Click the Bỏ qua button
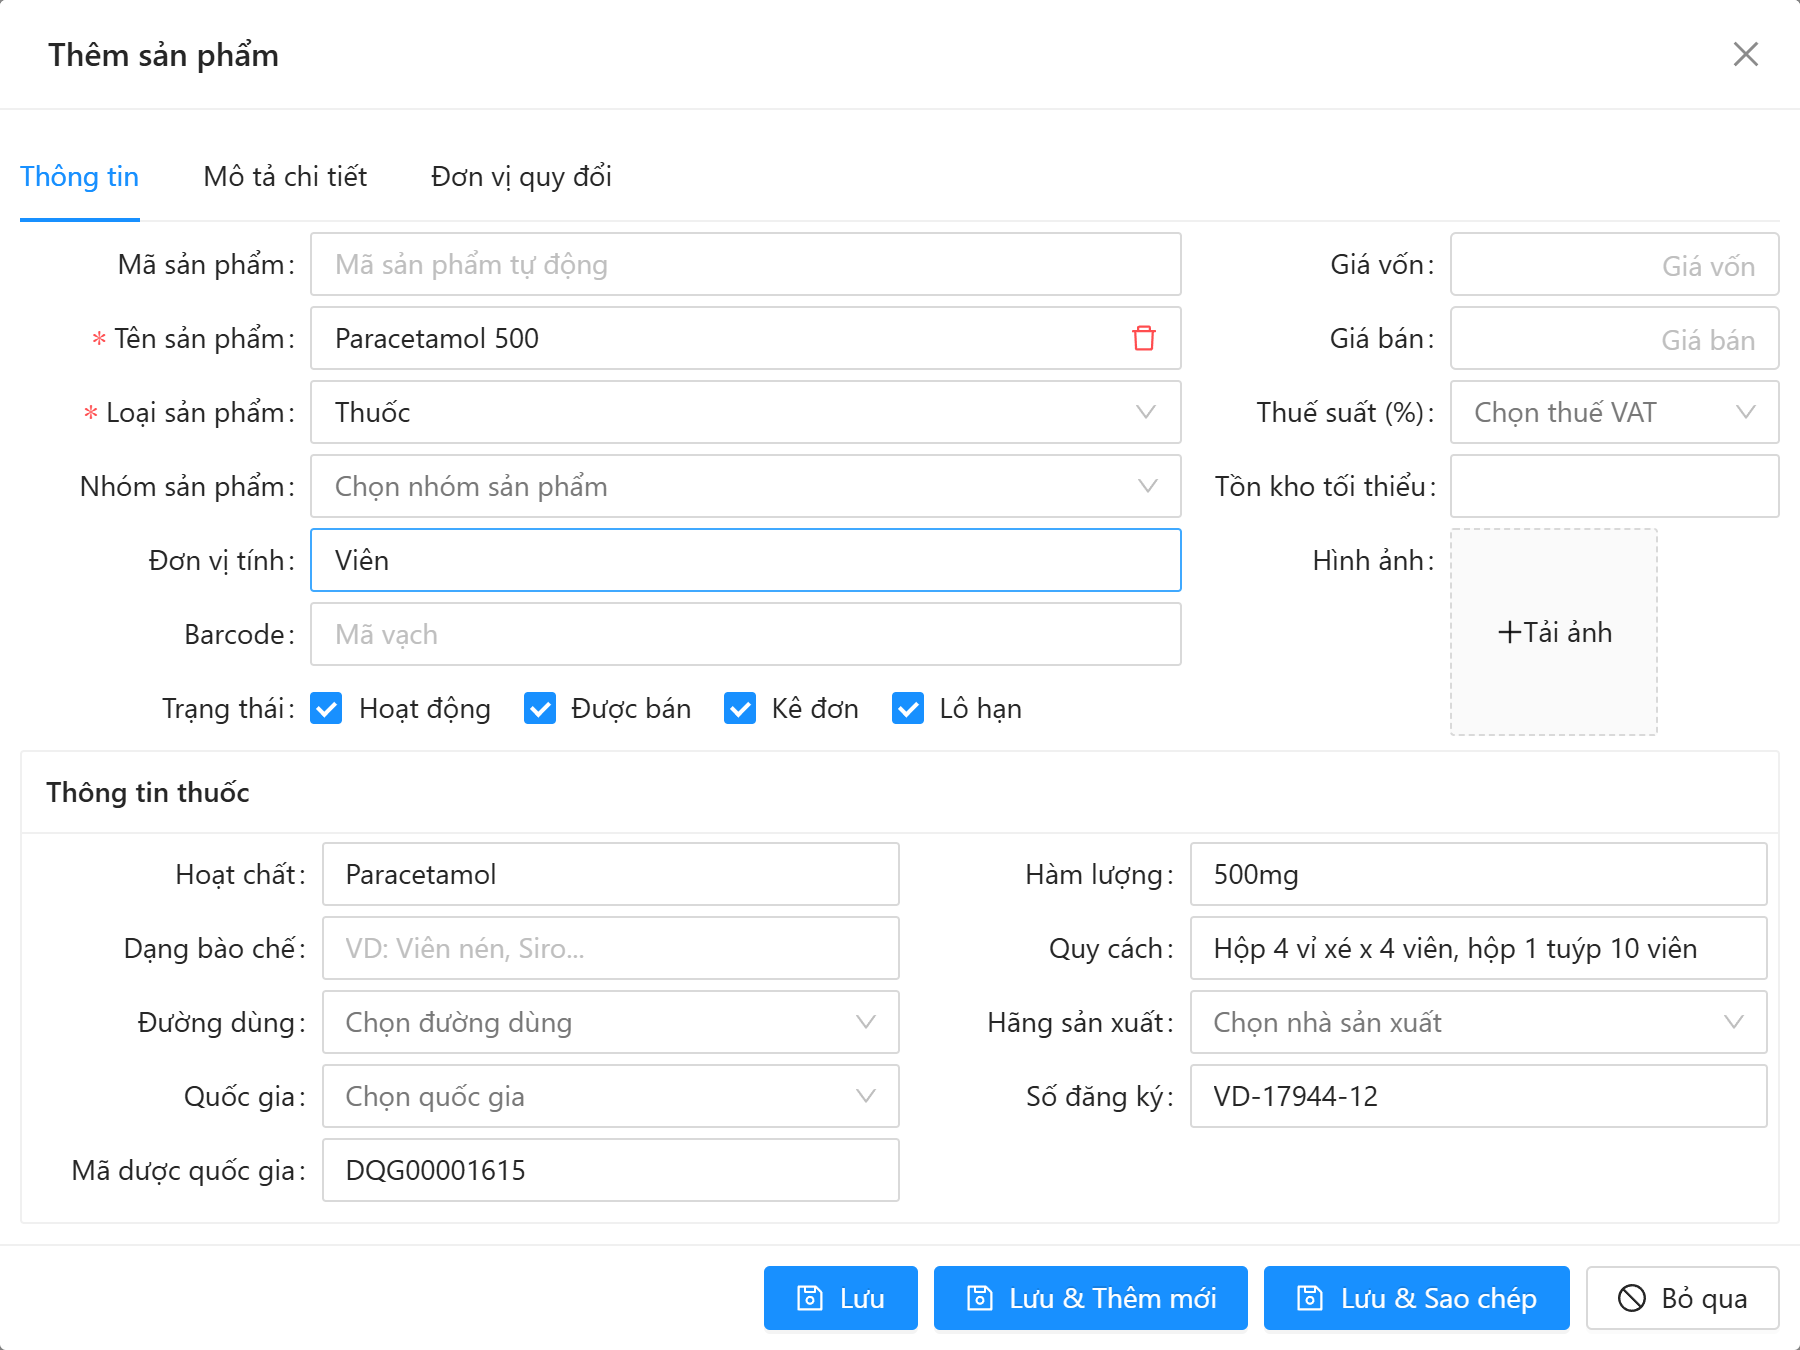Viewport: 1800px width, 1350px height. pos(1683,1298)
